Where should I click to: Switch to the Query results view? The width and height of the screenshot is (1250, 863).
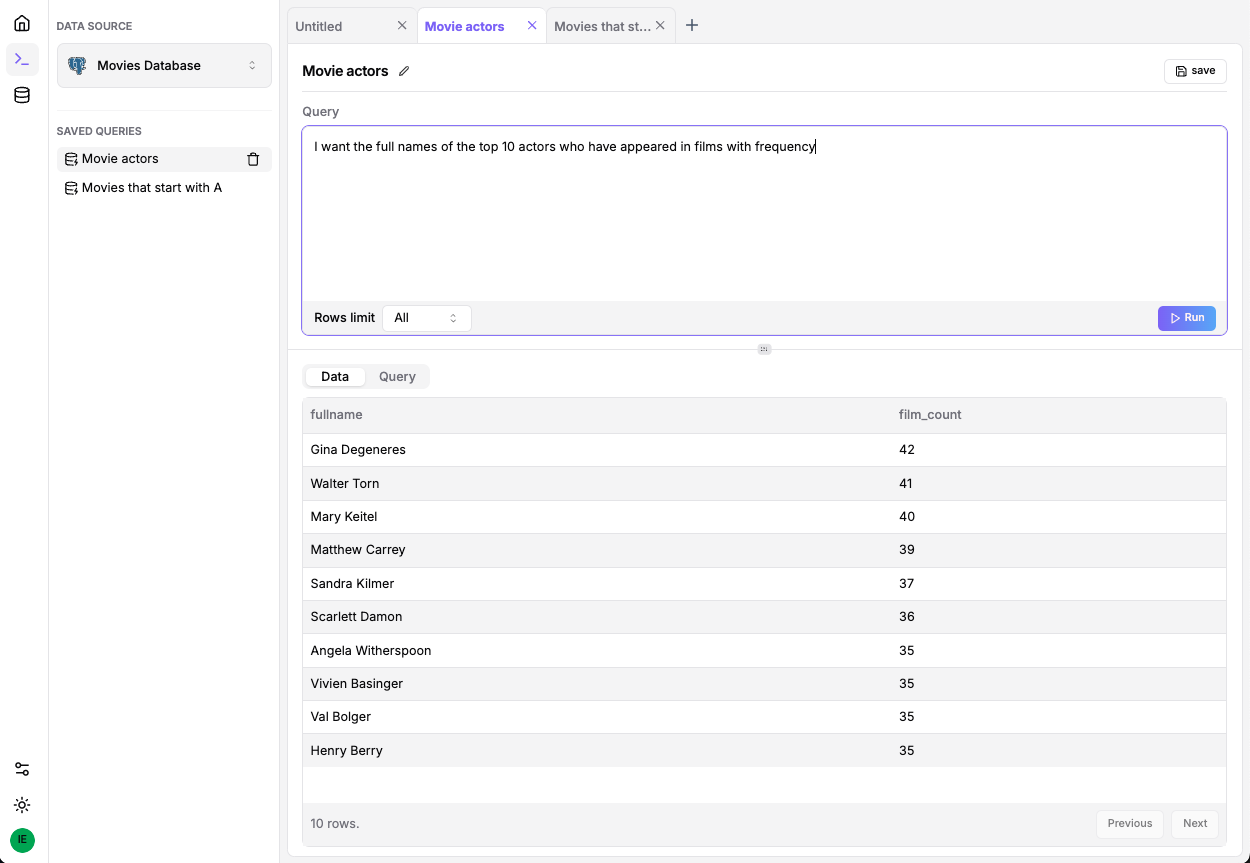coord(397,377)
